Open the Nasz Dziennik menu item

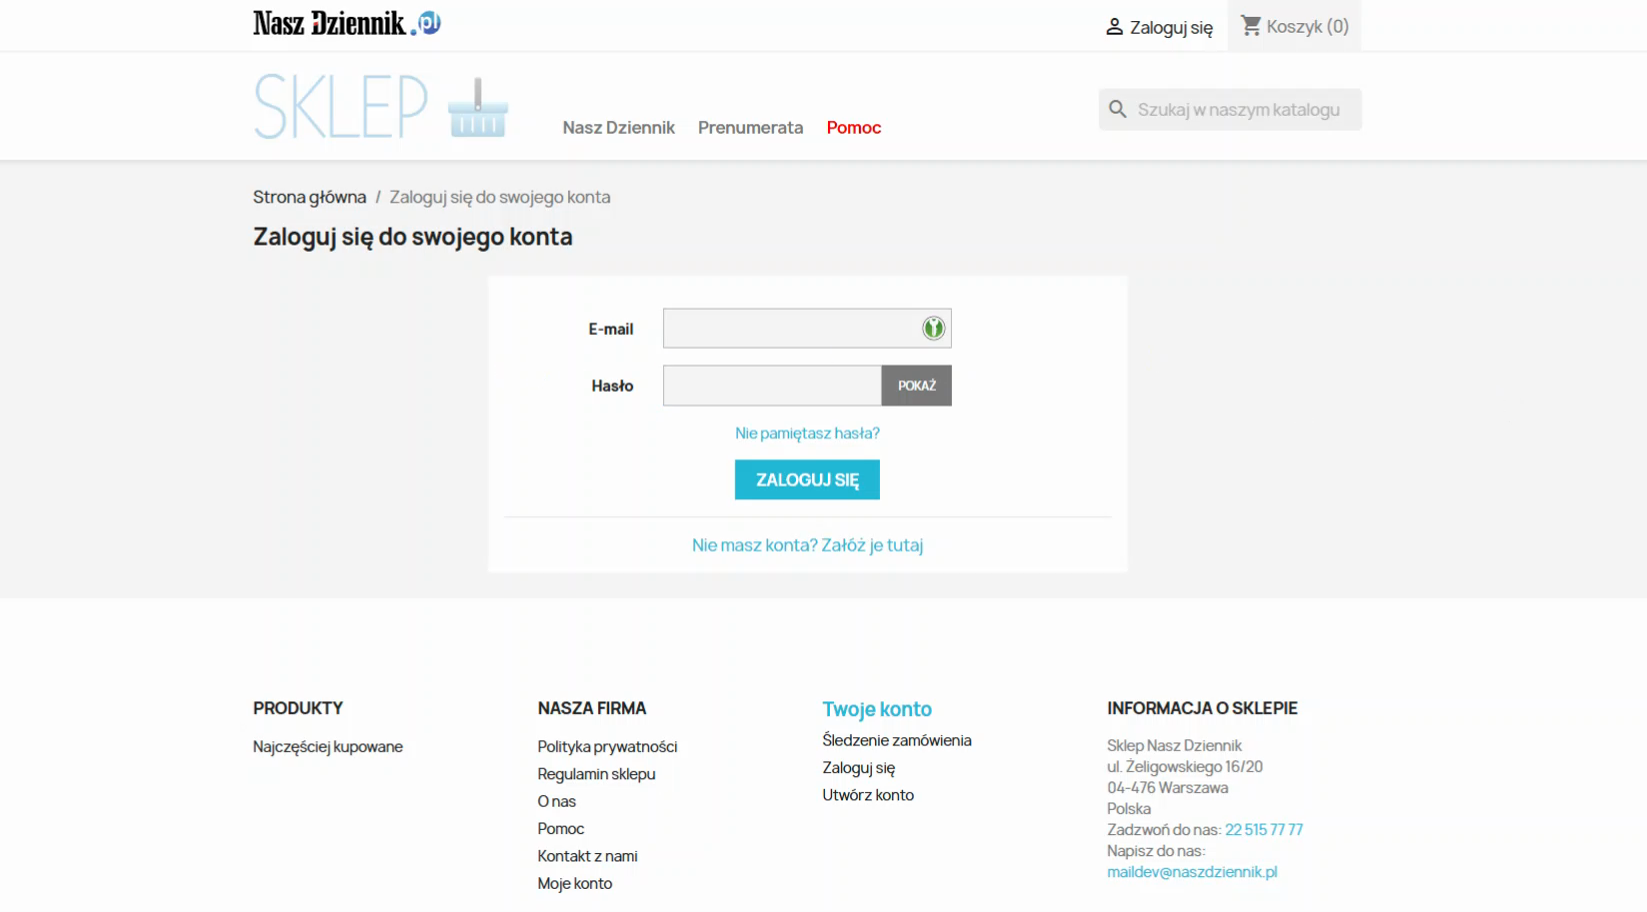click(618, 127)
